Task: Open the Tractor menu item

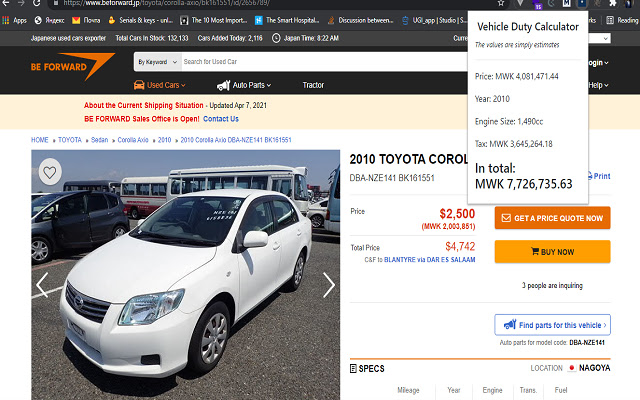Action: coord(313,85)
